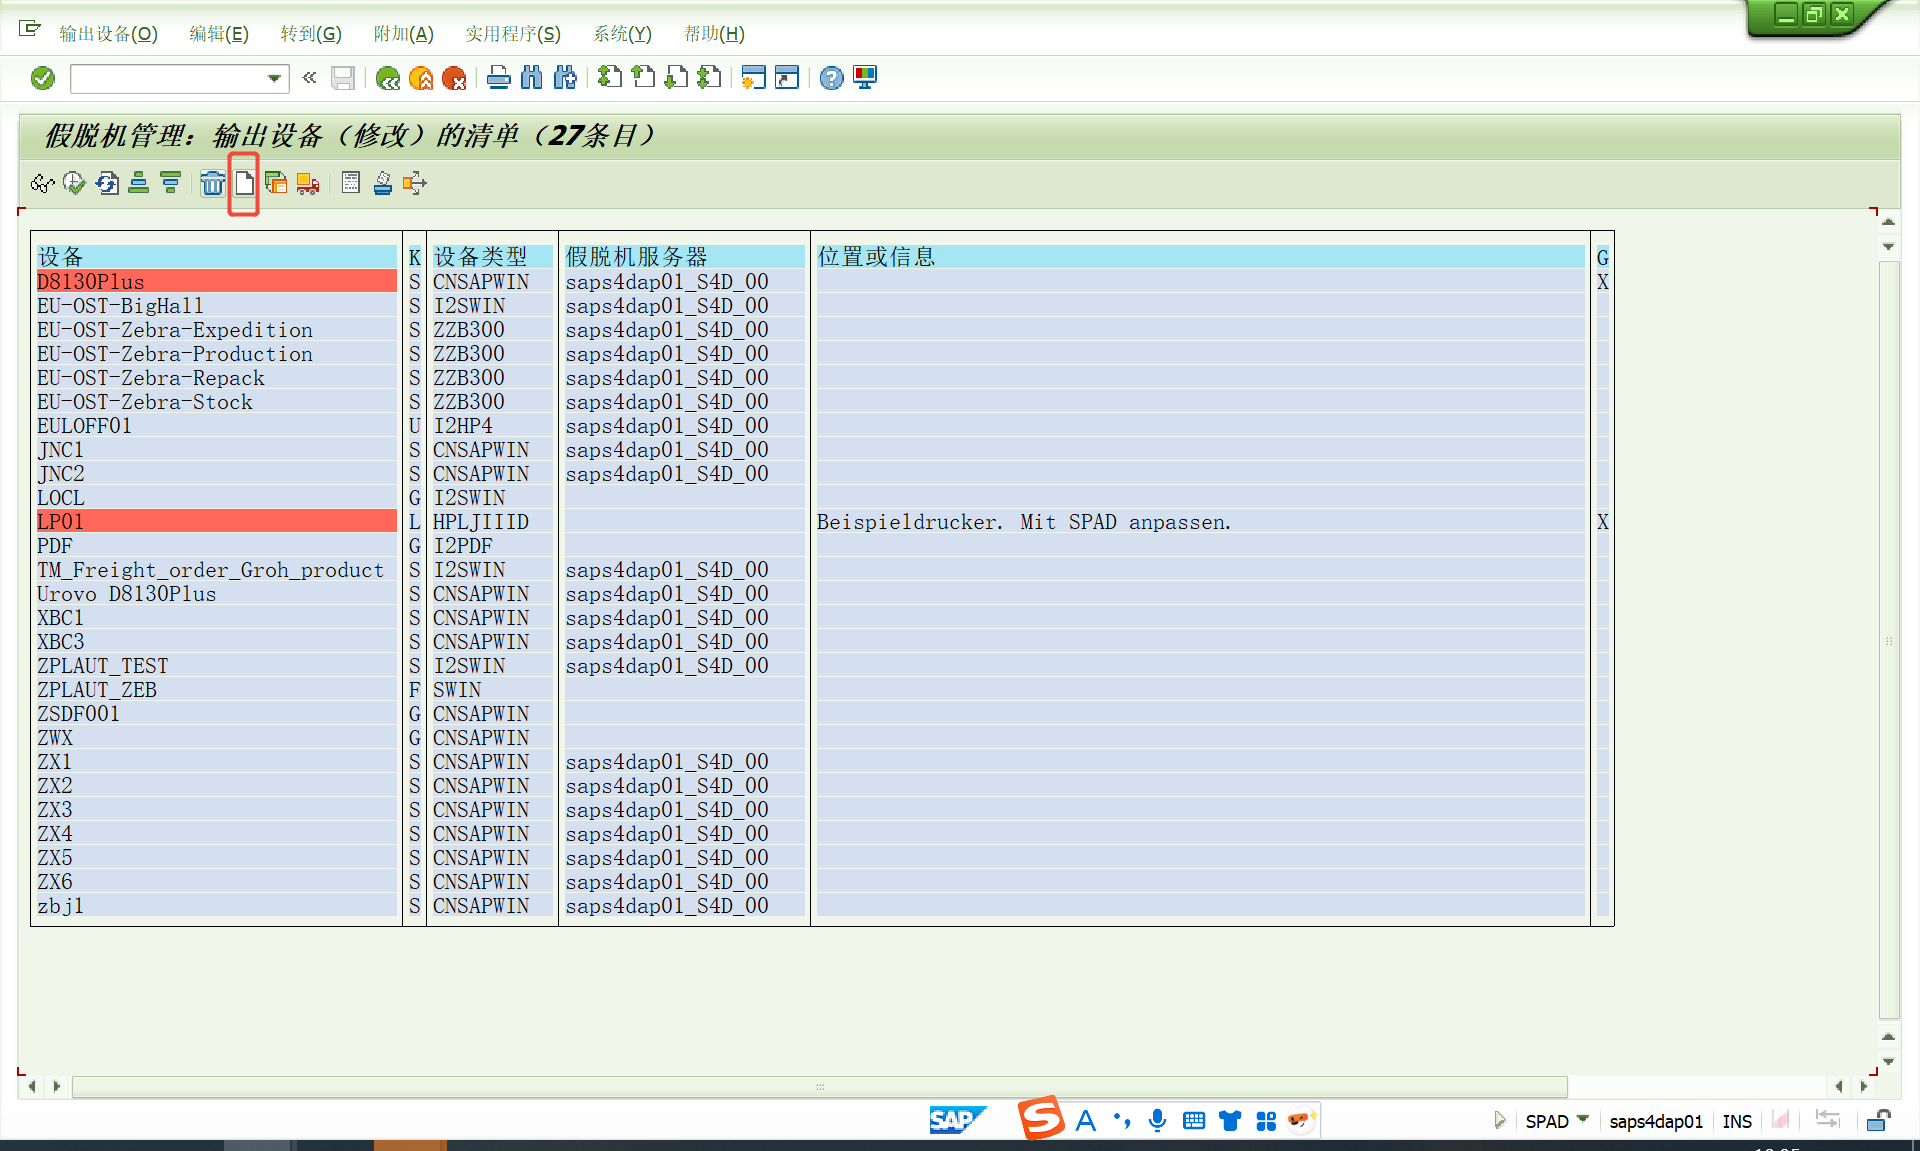Click the Display/Change glasses icon
The image size is (1920, 1151).
41,183
